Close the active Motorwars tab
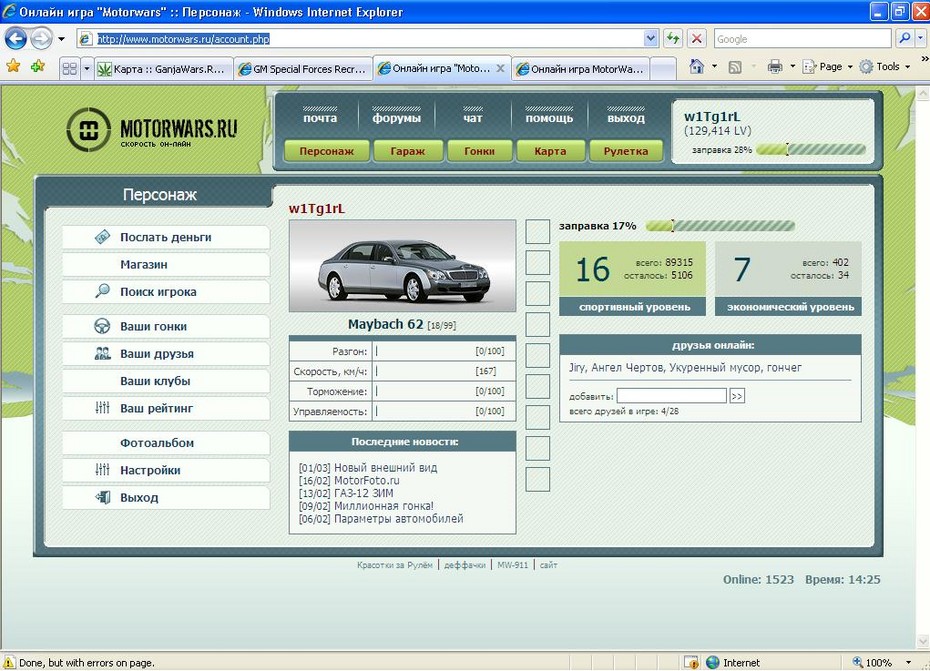 click(501, 68)
